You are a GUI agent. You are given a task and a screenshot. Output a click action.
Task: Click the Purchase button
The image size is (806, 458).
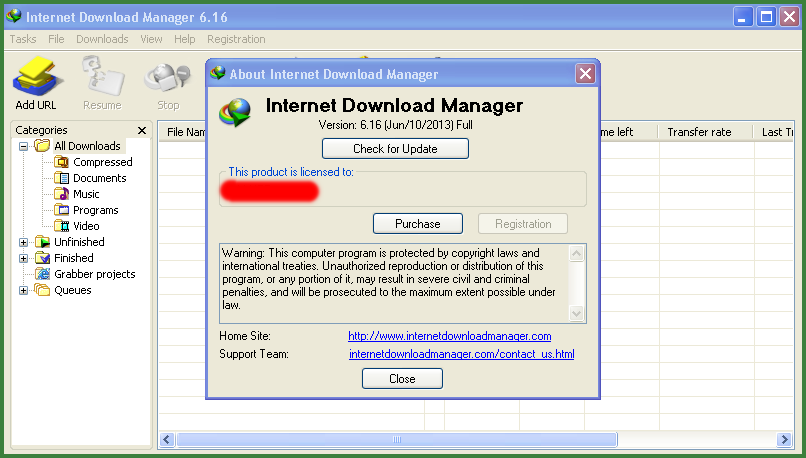point(418,224)
